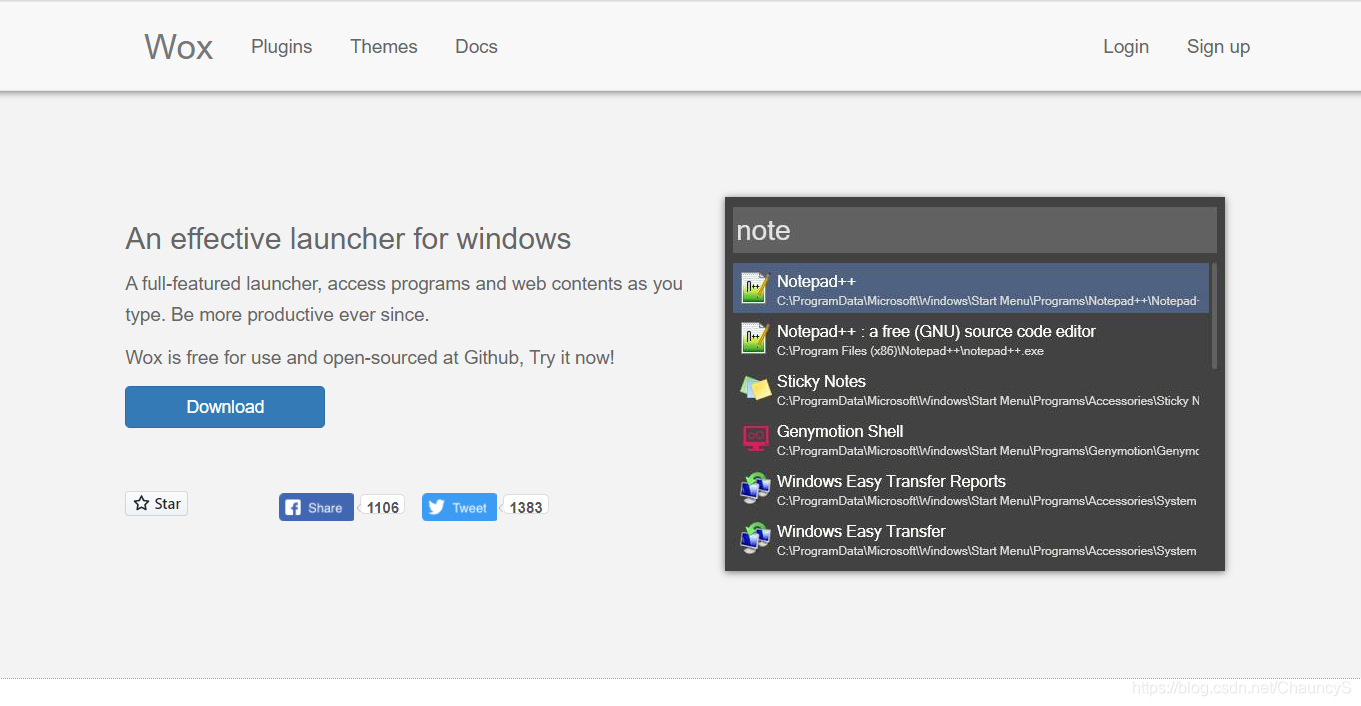This screenshot has height=706, width=1361.
Task: Click the Notepad++ source code editor icon
Action: 755,338
